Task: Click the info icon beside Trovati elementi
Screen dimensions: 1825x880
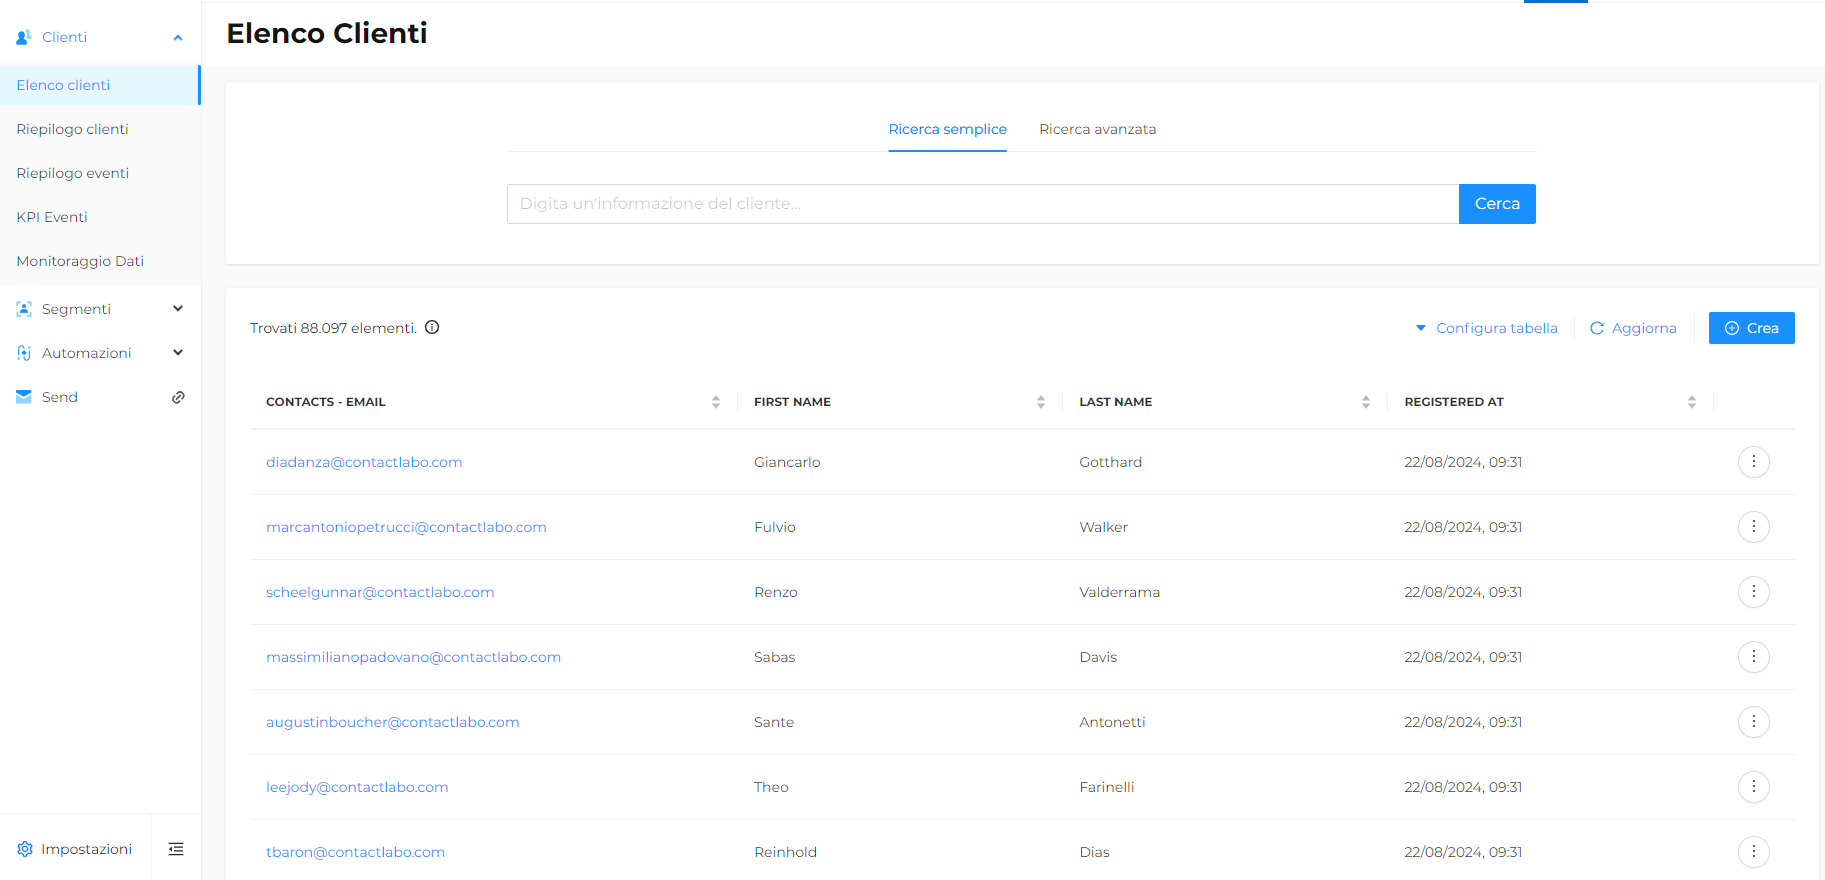Action: pos(432,327)
